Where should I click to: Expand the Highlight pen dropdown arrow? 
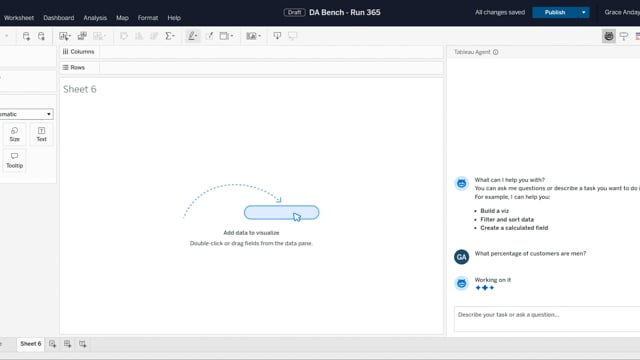tap(197, 36)
